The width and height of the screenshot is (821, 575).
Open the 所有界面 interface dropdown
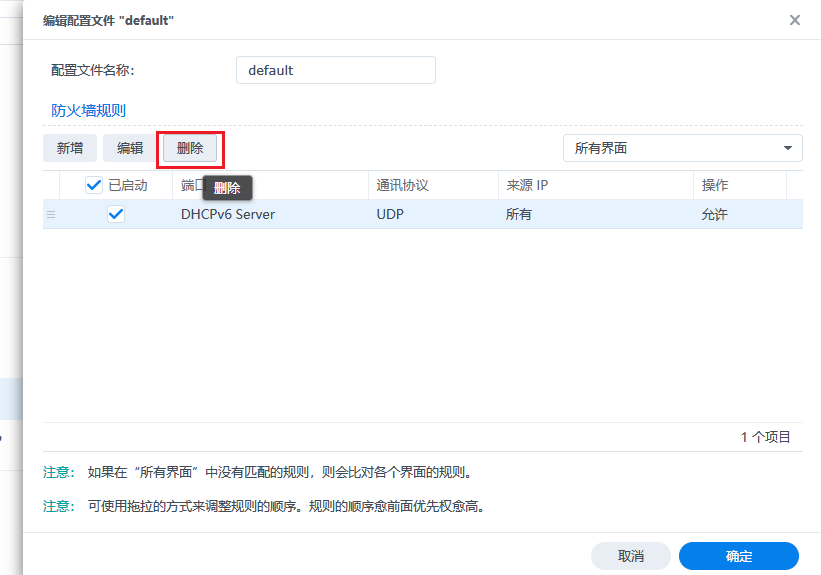click(682, 148)
